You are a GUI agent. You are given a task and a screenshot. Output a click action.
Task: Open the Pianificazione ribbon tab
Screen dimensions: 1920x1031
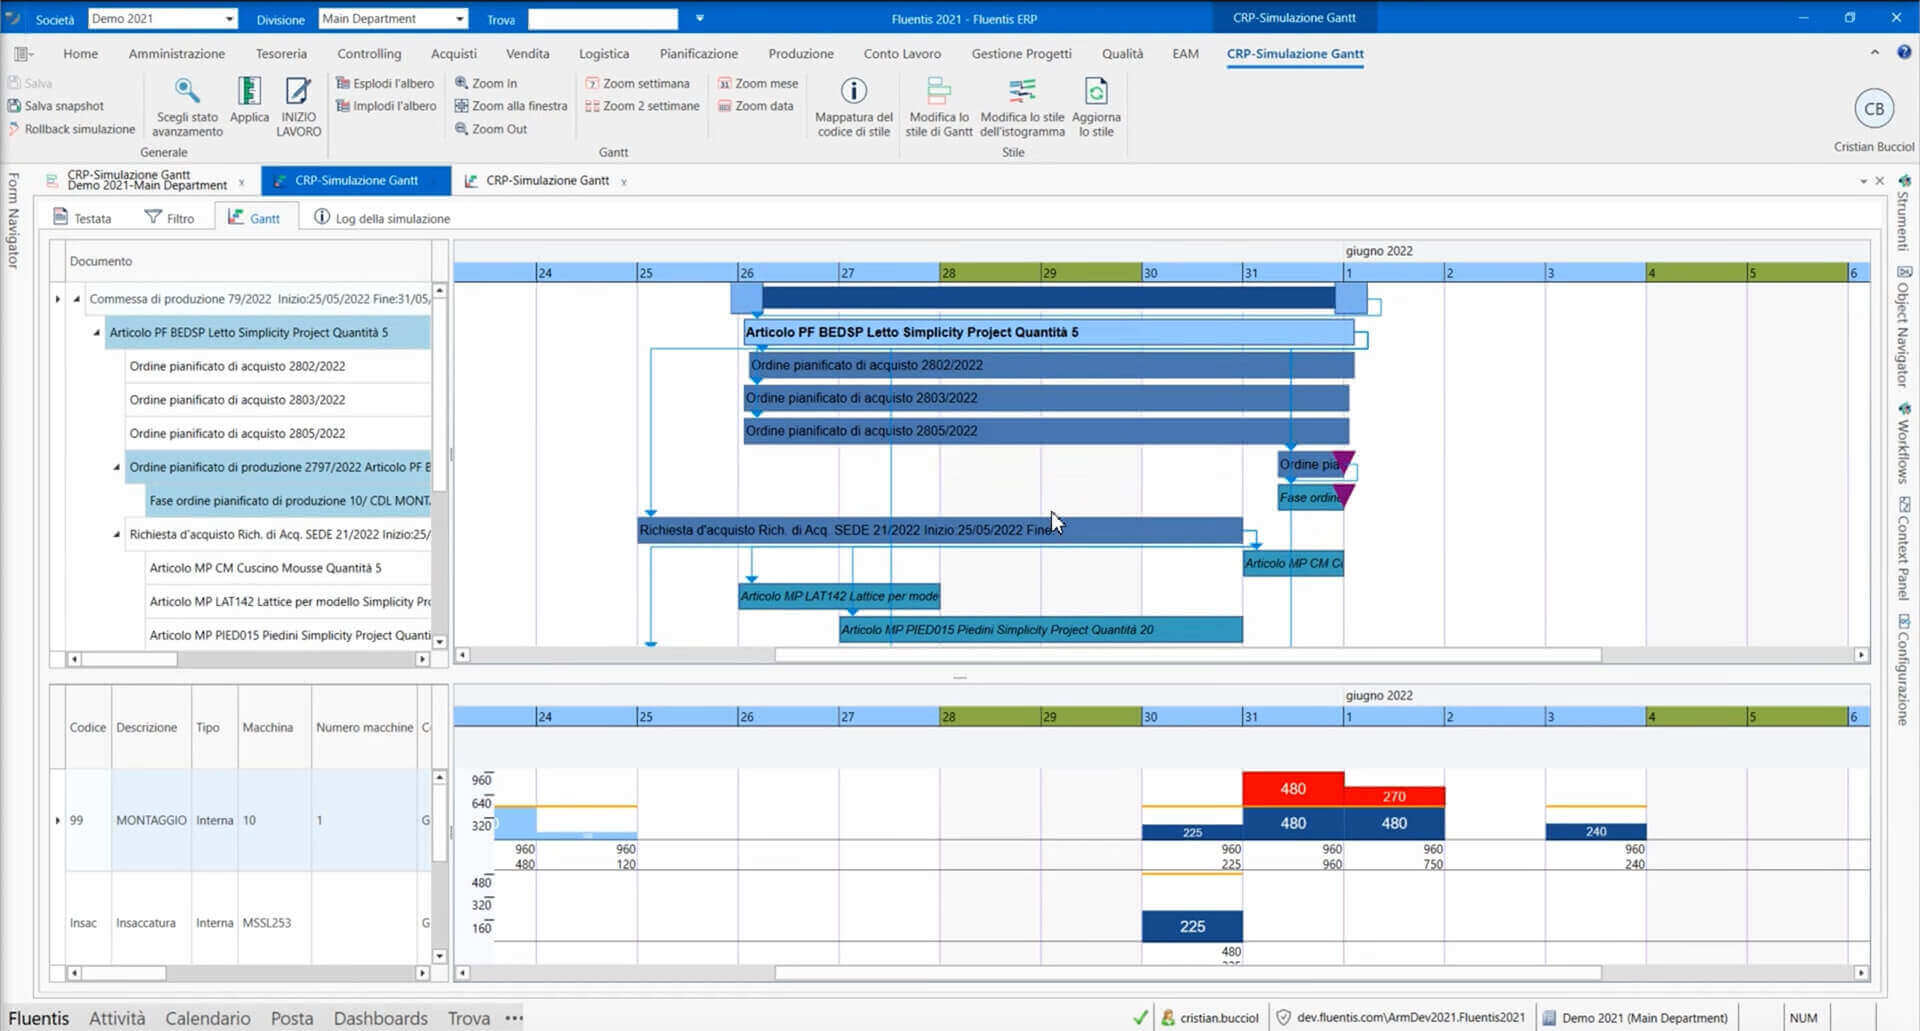coord(698,54)
